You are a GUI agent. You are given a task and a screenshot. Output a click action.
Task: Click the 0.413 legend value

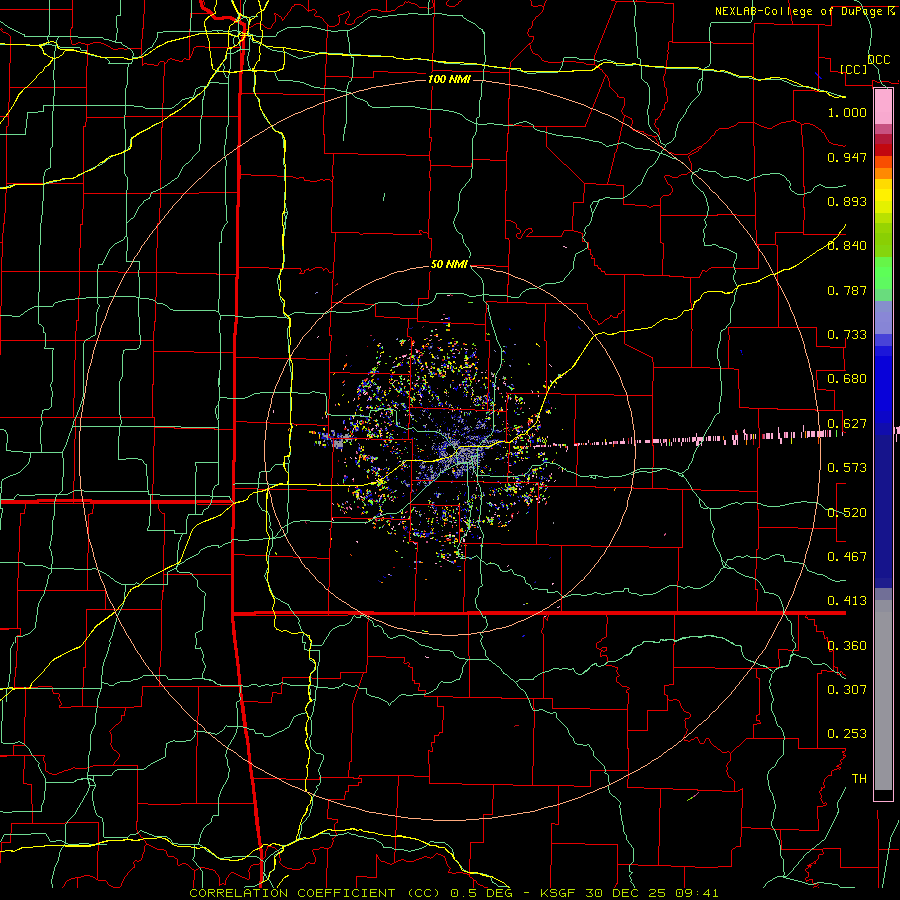pyautogui.click(x=847, y=601)
